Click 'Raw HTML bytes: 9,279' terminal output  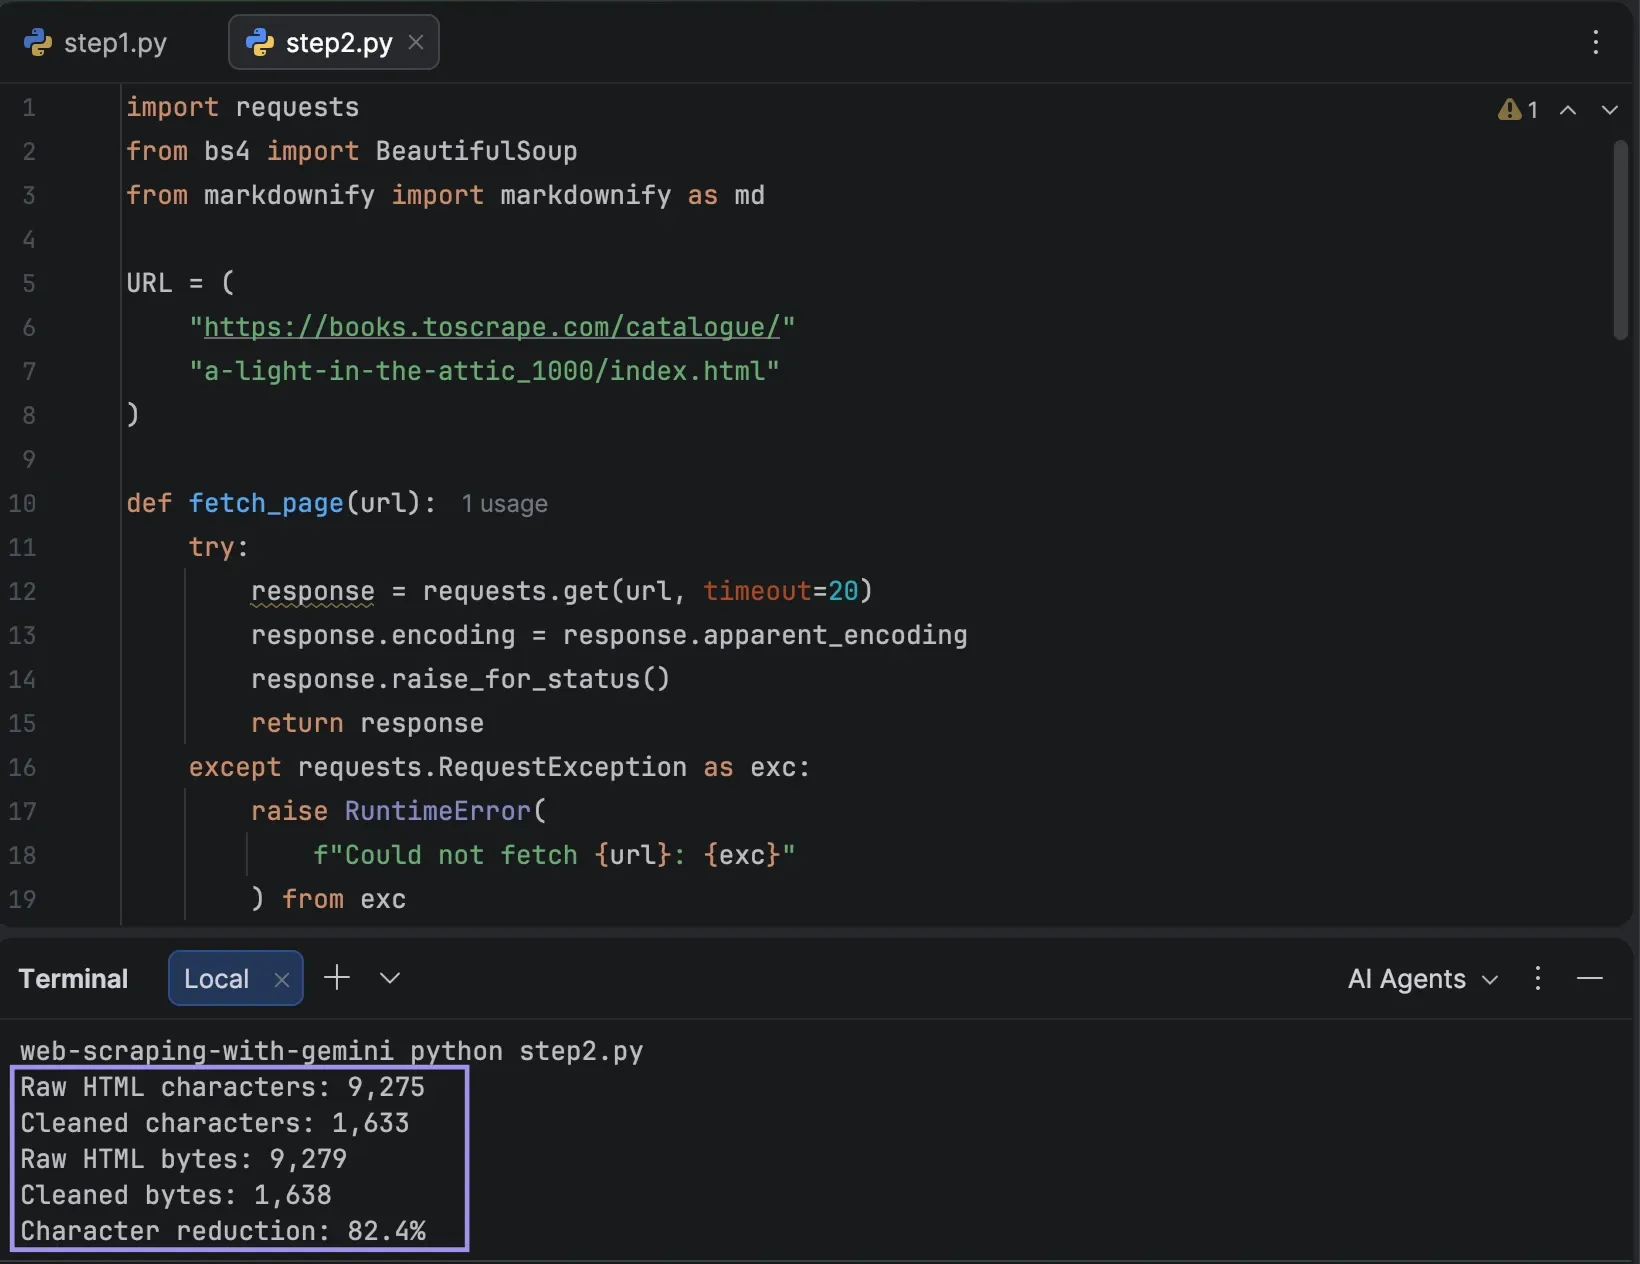point(183,1159)
